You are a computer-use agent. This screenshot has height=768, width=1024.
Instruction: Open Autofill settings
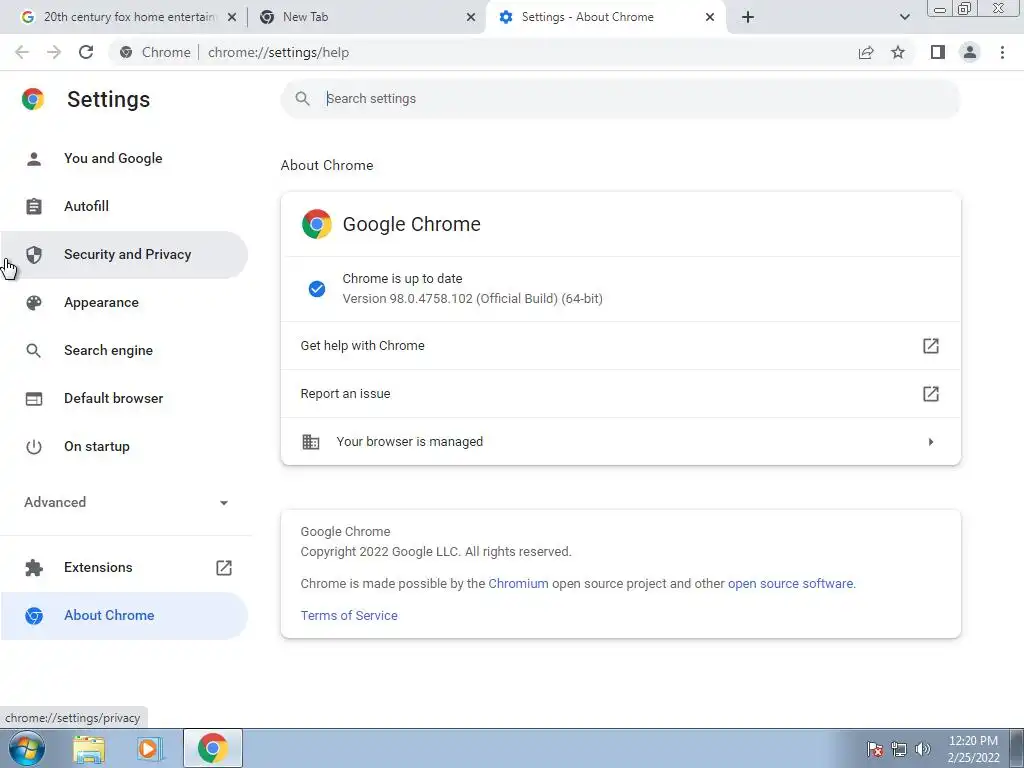124,206
